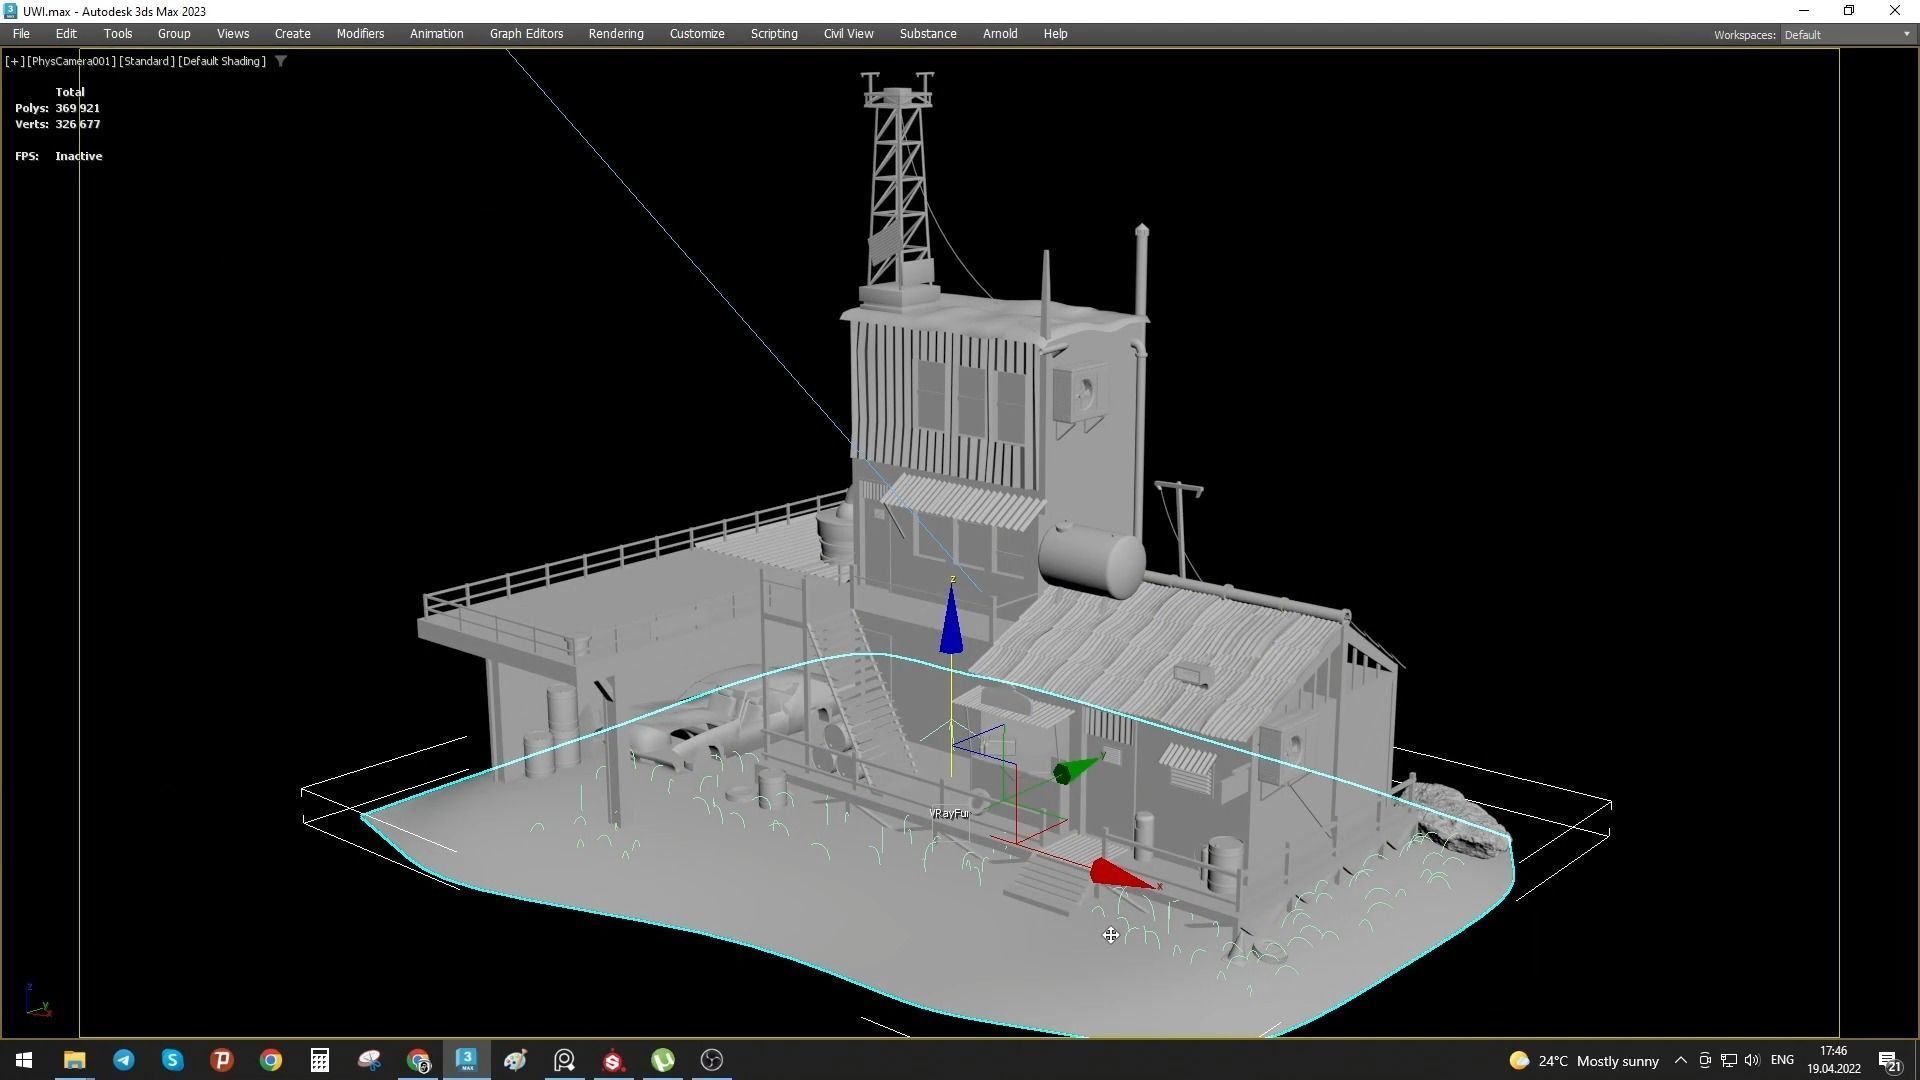
Task: Open the Customize menu
Action: tap(697, 34)
